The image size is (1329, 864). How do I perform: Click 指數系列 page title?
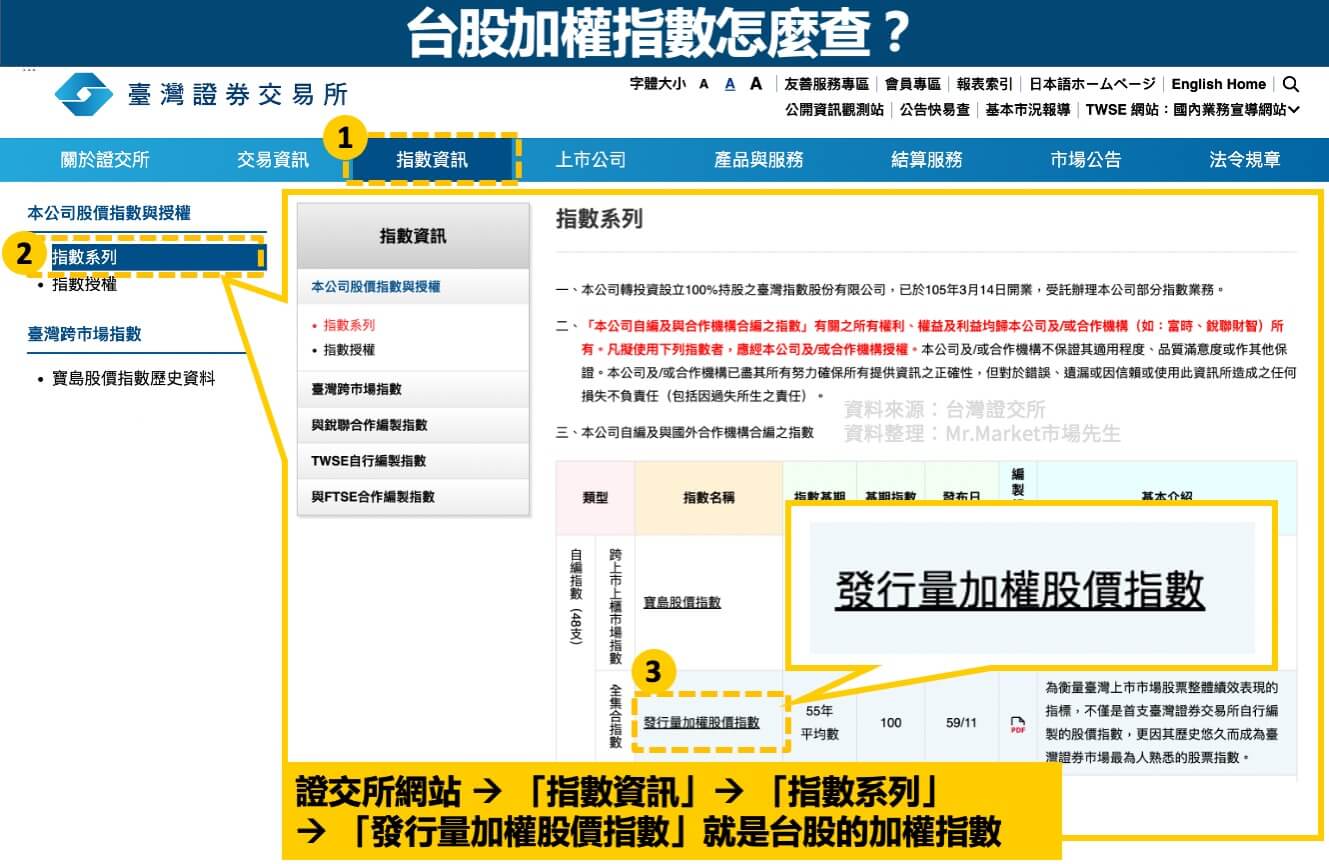pos(599,219)
